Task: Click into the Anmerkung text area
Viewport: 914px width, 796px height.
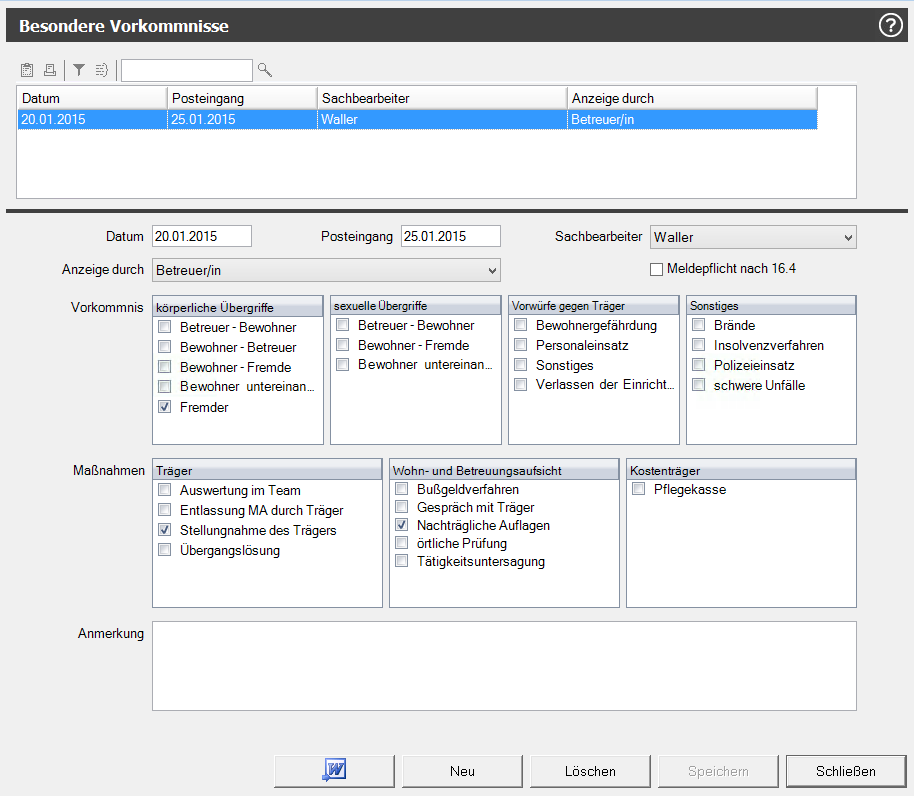Action: (503, 666)
